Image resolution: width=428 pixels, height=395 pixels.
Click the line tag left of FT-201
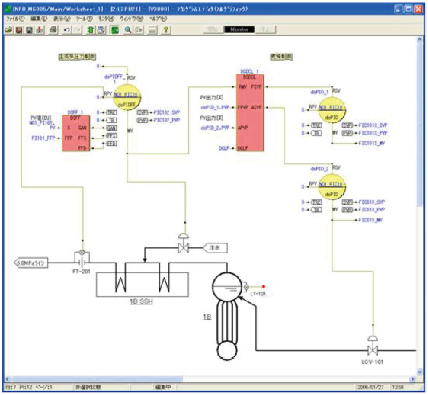[x=31, y=263]
